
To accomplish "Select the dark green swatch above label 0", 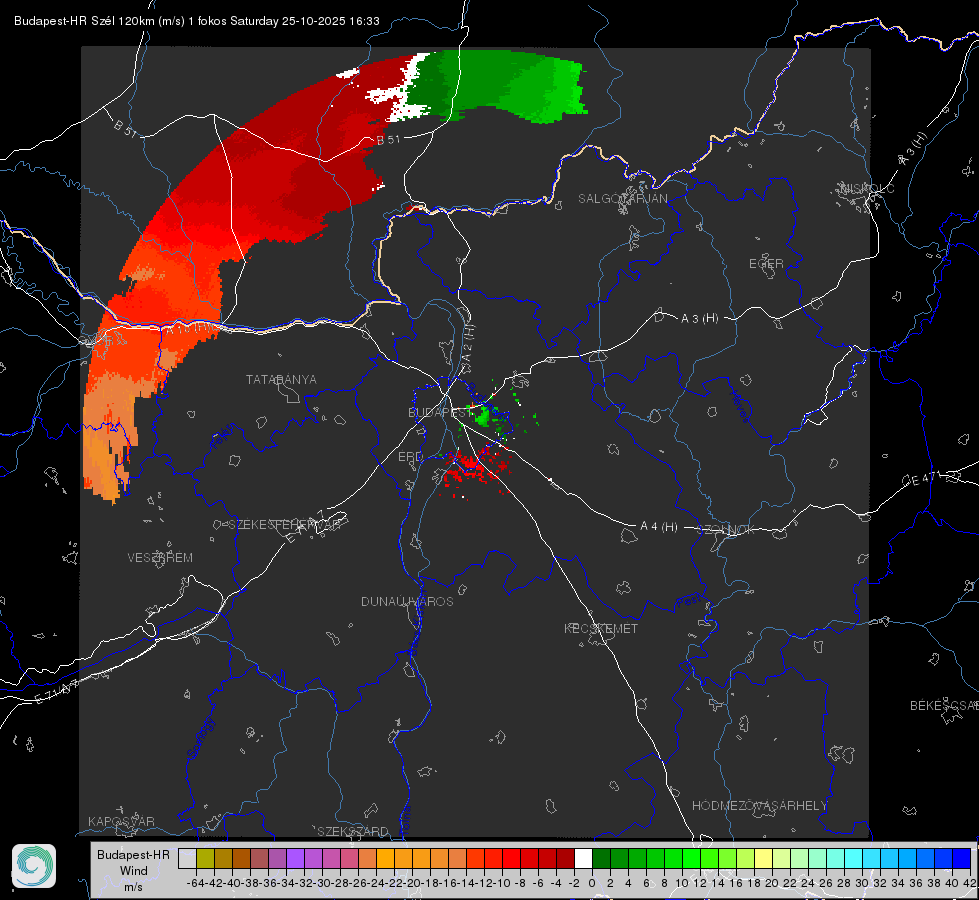I will point(601,858).
